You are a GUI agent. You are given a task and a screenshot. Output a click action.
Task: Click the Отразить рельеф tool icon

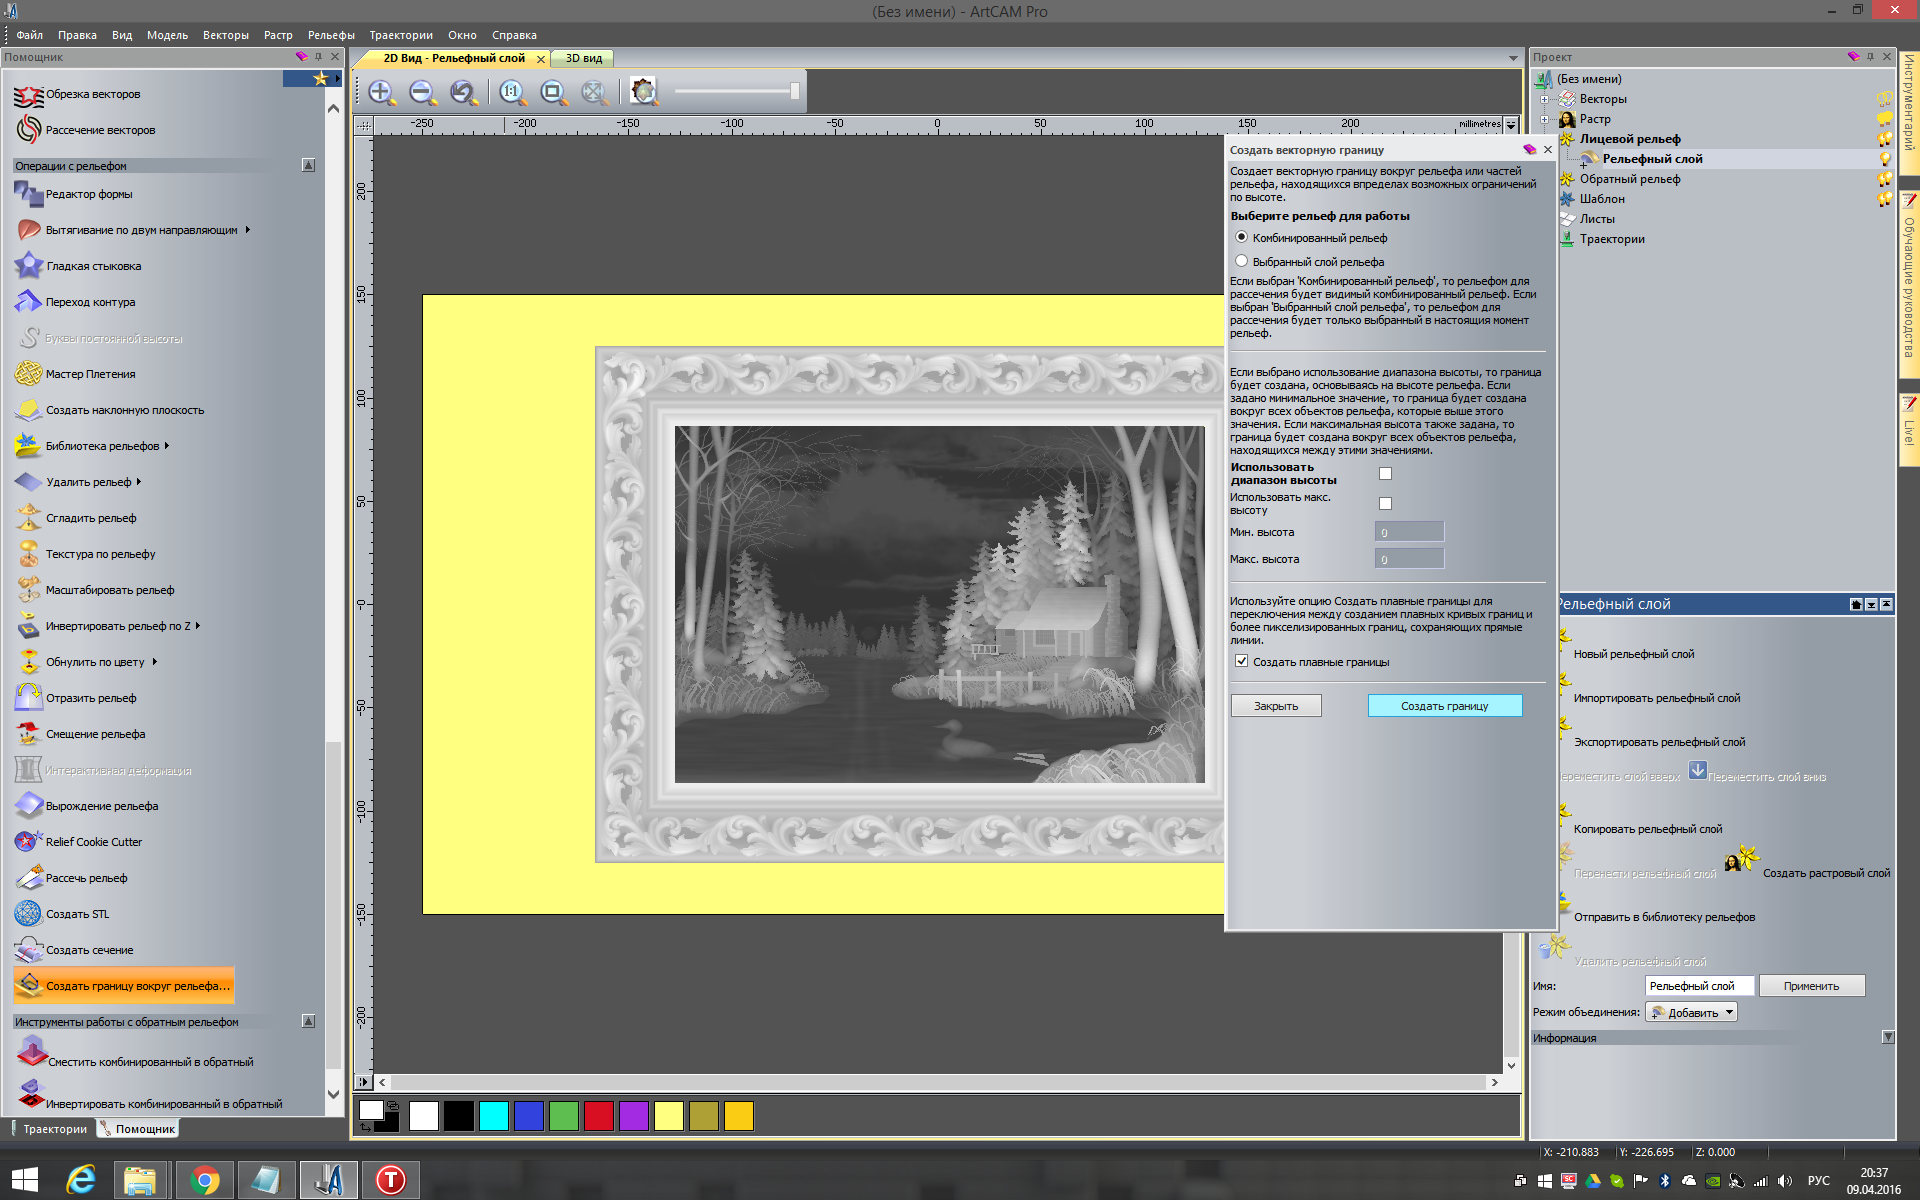[x=28, y=698]
